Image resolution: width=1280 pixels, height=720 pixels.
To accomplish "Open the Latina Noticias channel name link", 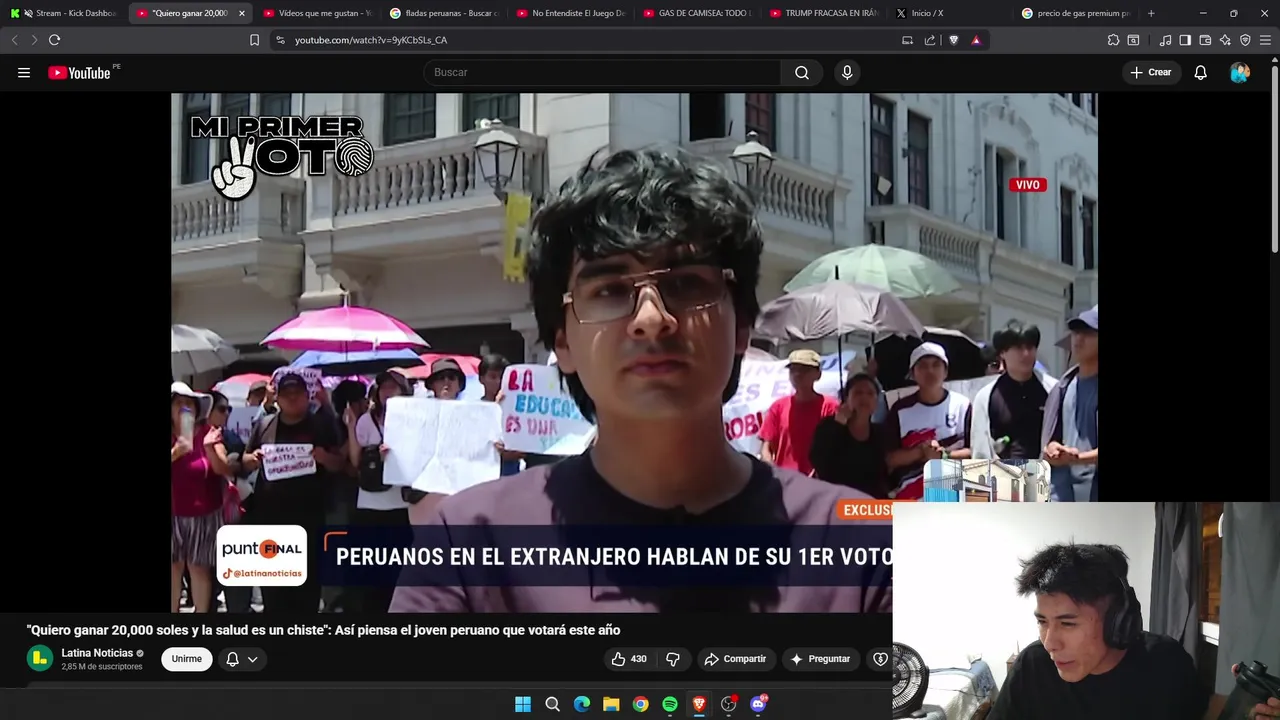I will coord(97,653).
